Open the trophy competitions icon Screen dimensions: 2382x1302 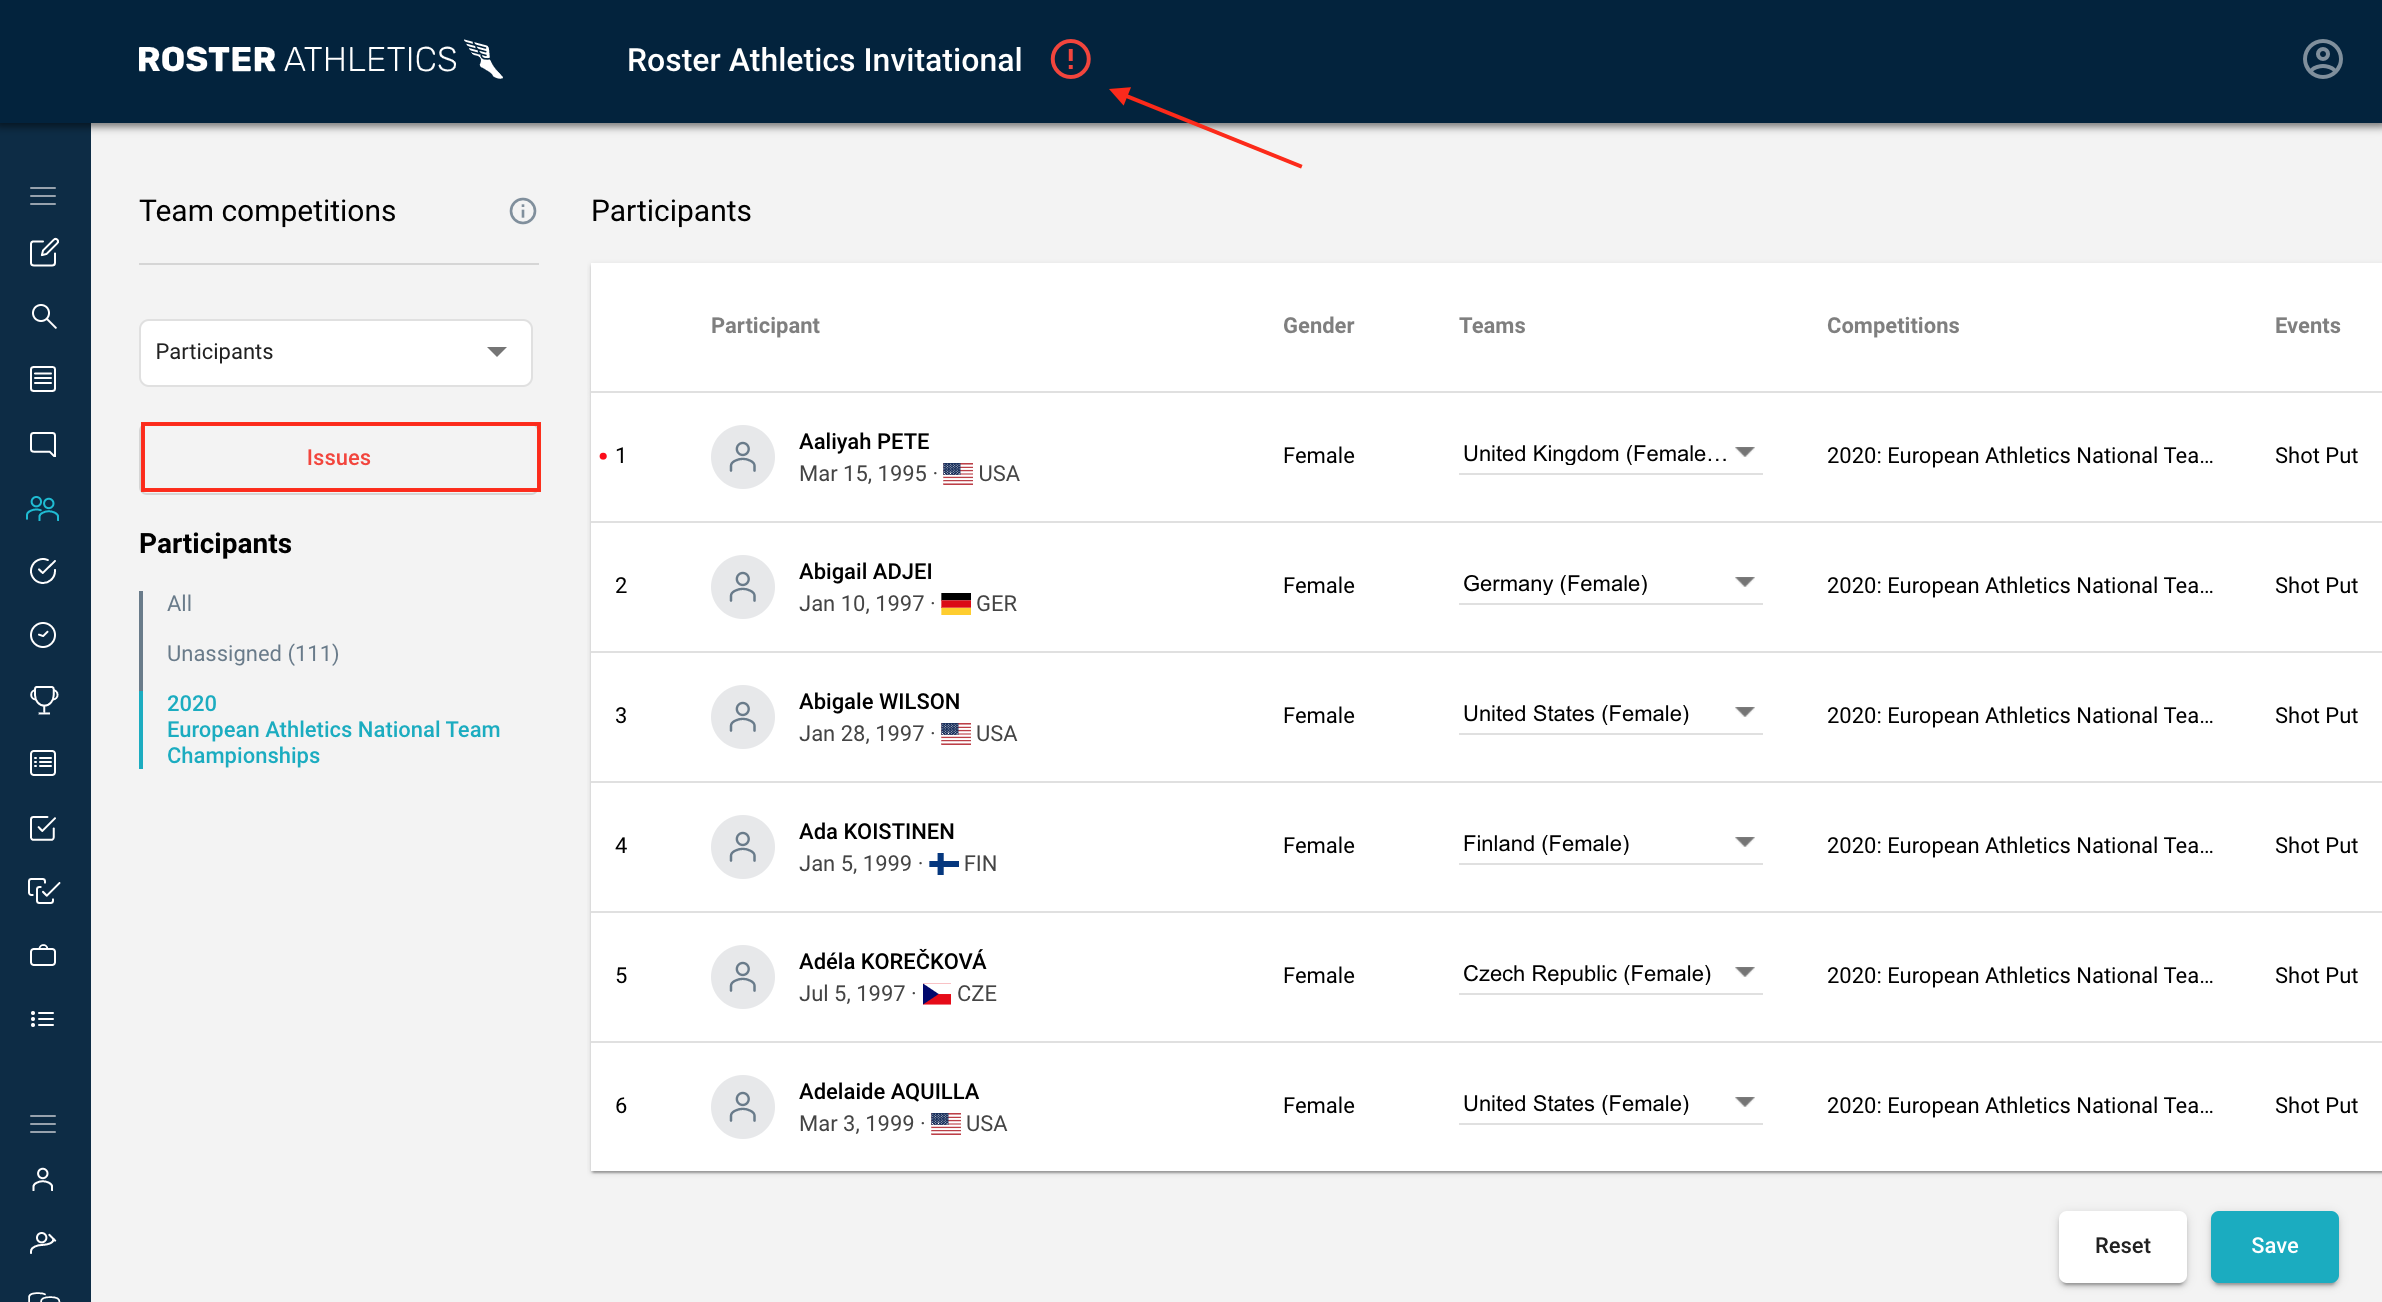click(44, 699)
